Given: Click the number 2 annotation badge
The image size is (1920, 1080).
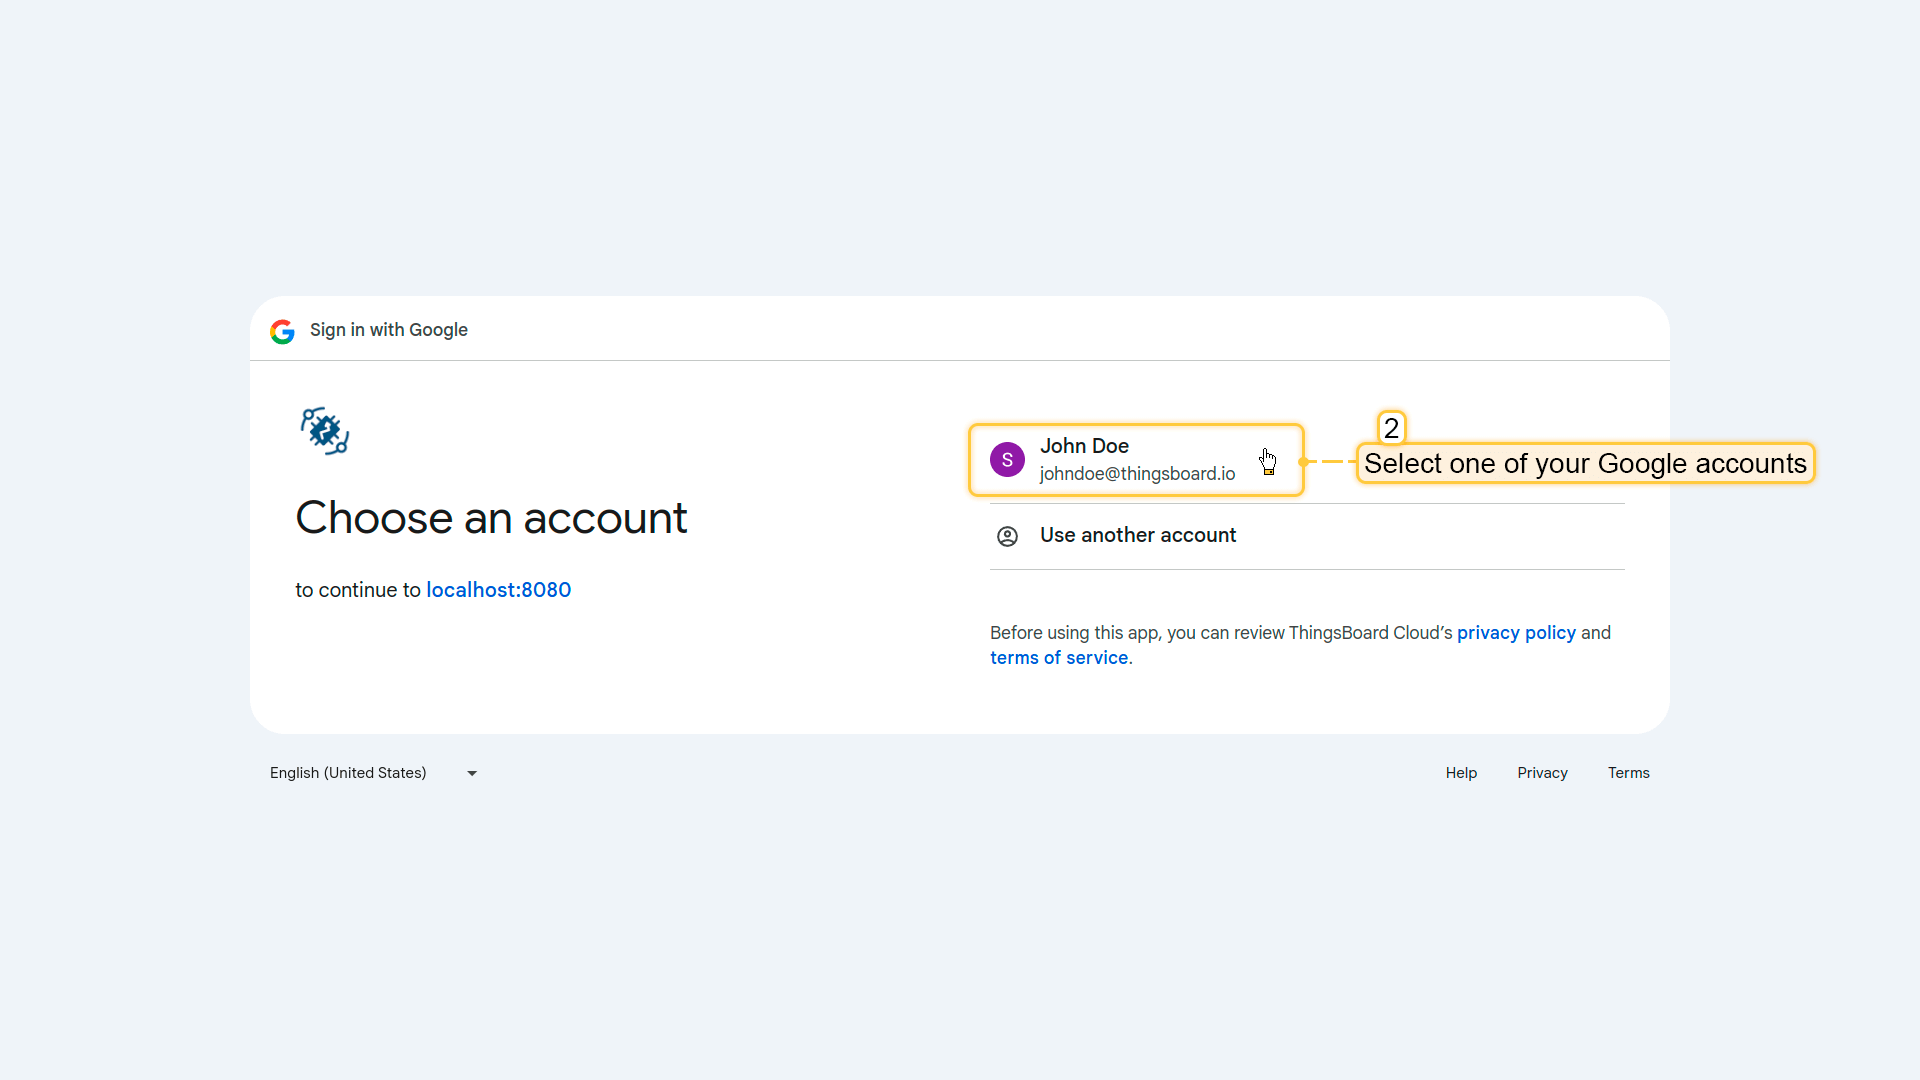Looking at the screenshot, I should [1391, 428].
